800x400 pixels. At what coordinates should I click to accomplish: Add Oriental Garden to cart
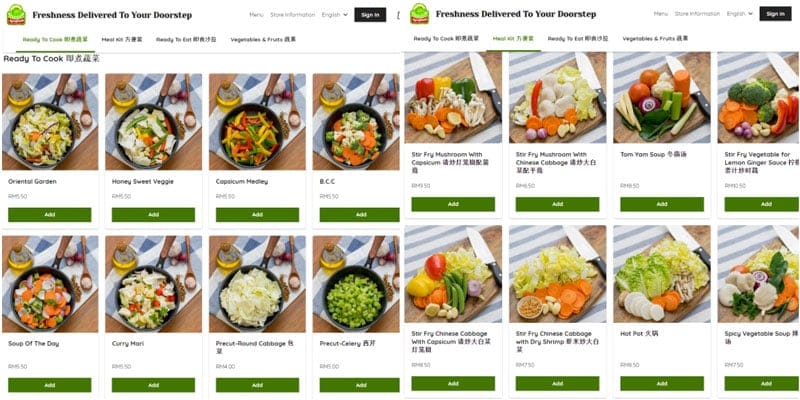pos(49,215)
